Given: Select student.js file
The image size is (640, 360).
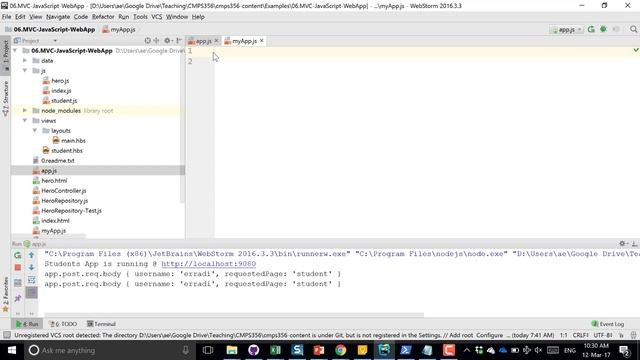Looking at the screenshot, I should point(60,100).
